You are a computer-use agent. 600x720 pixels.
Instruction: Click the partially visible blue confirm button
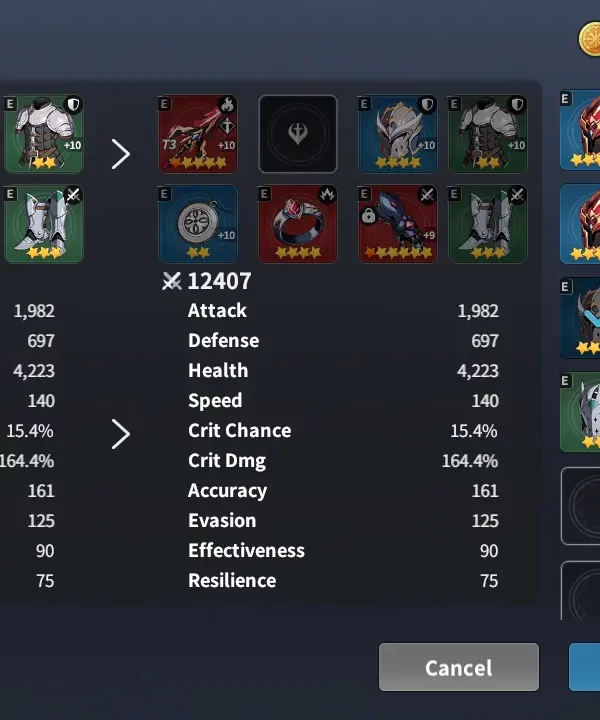(x=584, y=667)
